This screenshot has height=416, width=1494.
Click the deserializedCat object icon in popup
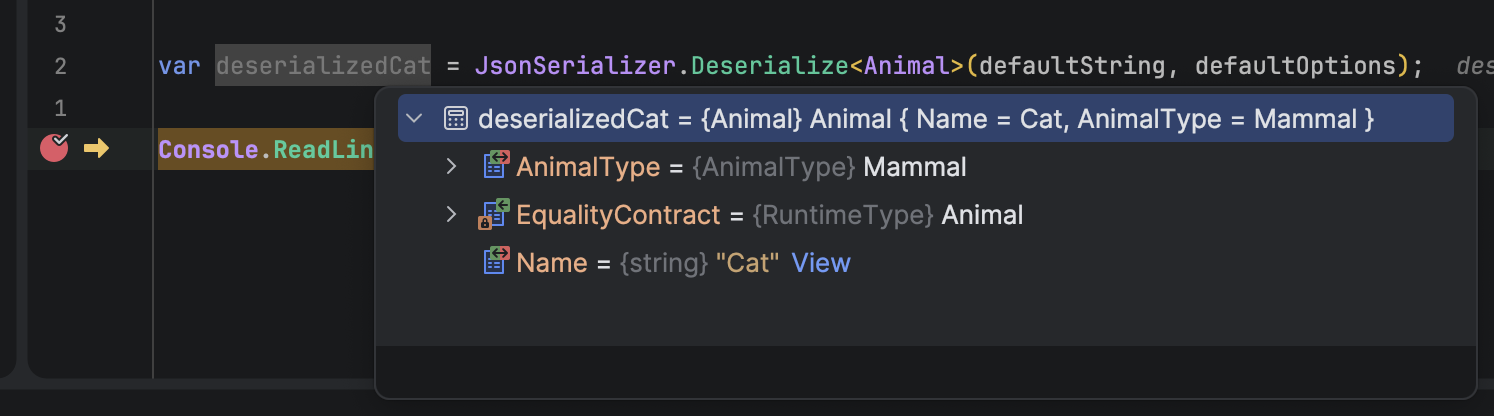[x=455, y=119]
